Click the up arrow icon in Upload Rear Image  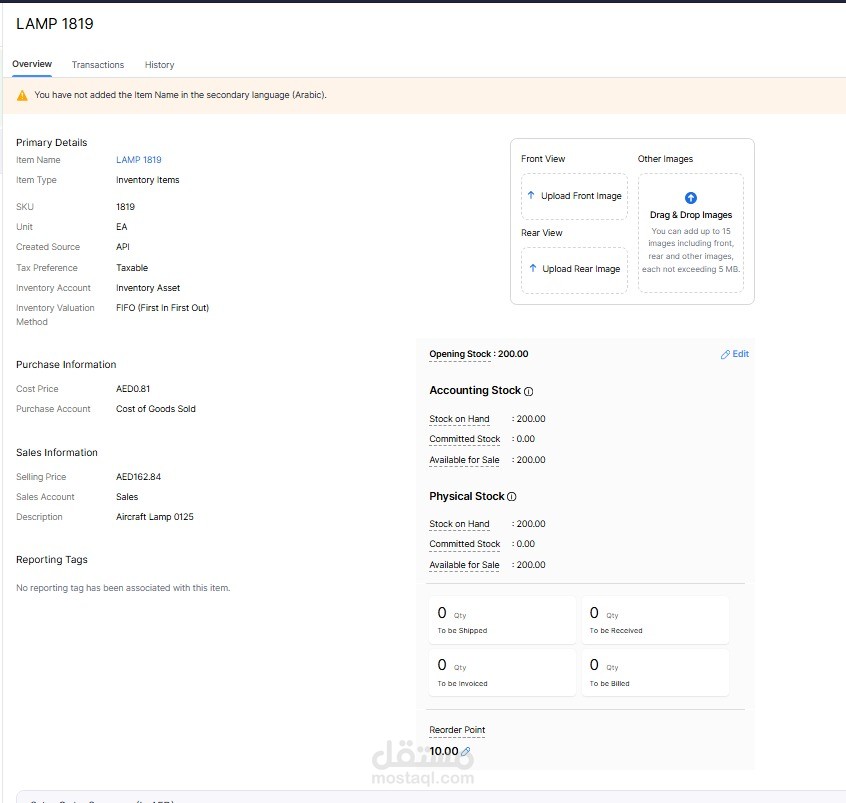[533, 268]
